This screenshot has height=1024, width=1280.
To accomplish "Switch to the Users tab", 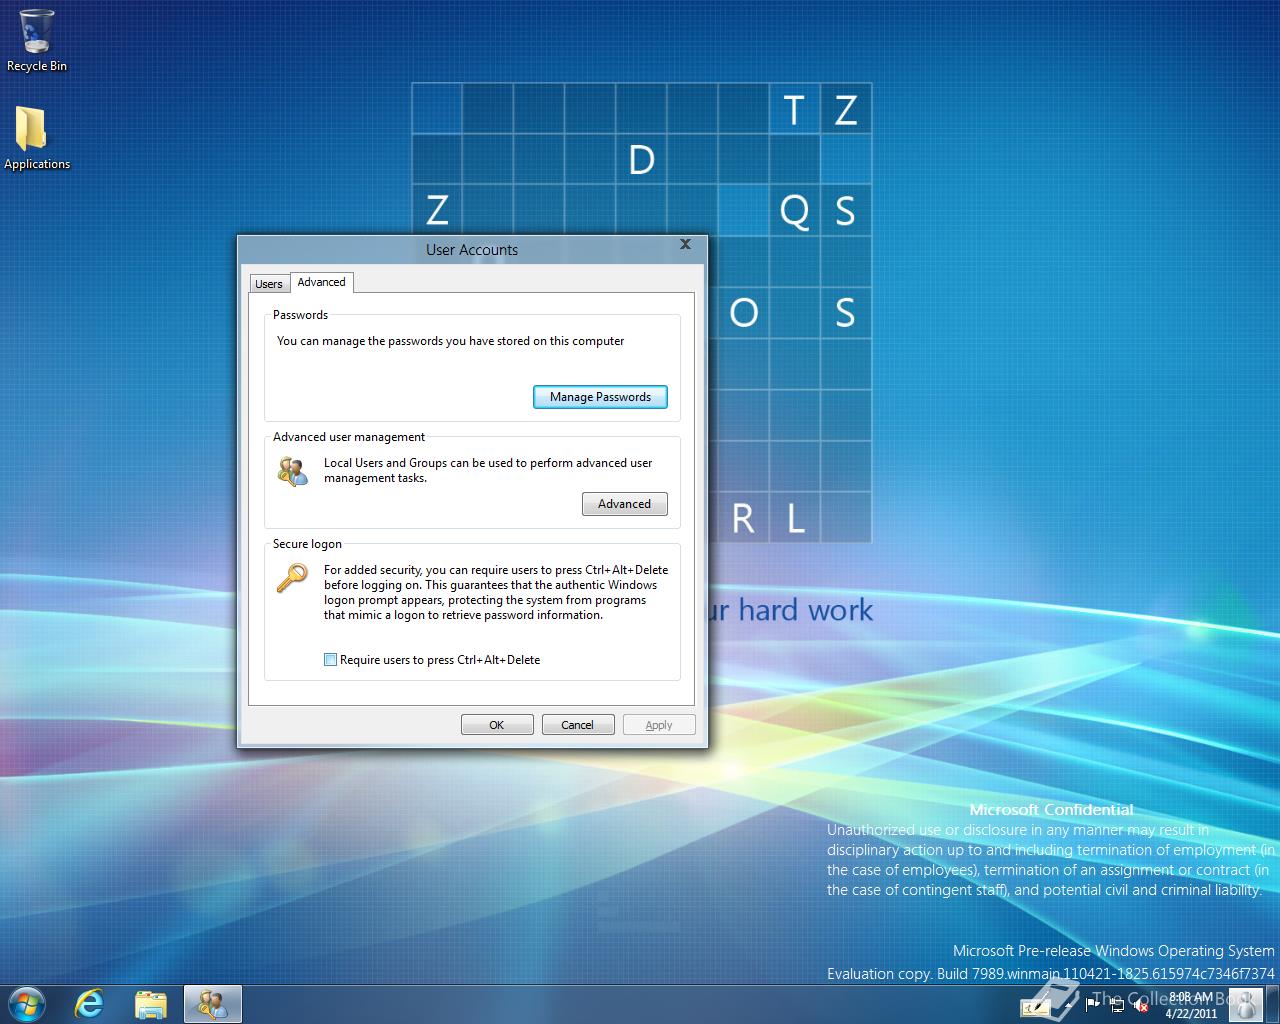I will click(x=269, y=284).
